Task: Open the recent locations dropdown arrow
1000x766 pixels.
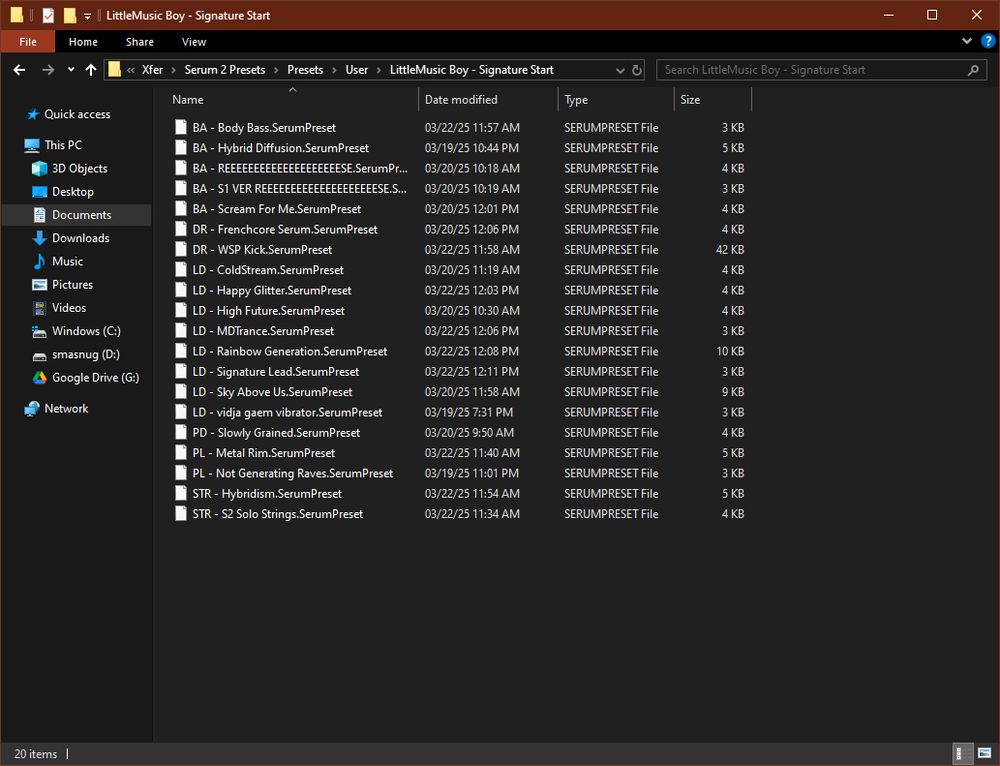Action: pos(71,70)
